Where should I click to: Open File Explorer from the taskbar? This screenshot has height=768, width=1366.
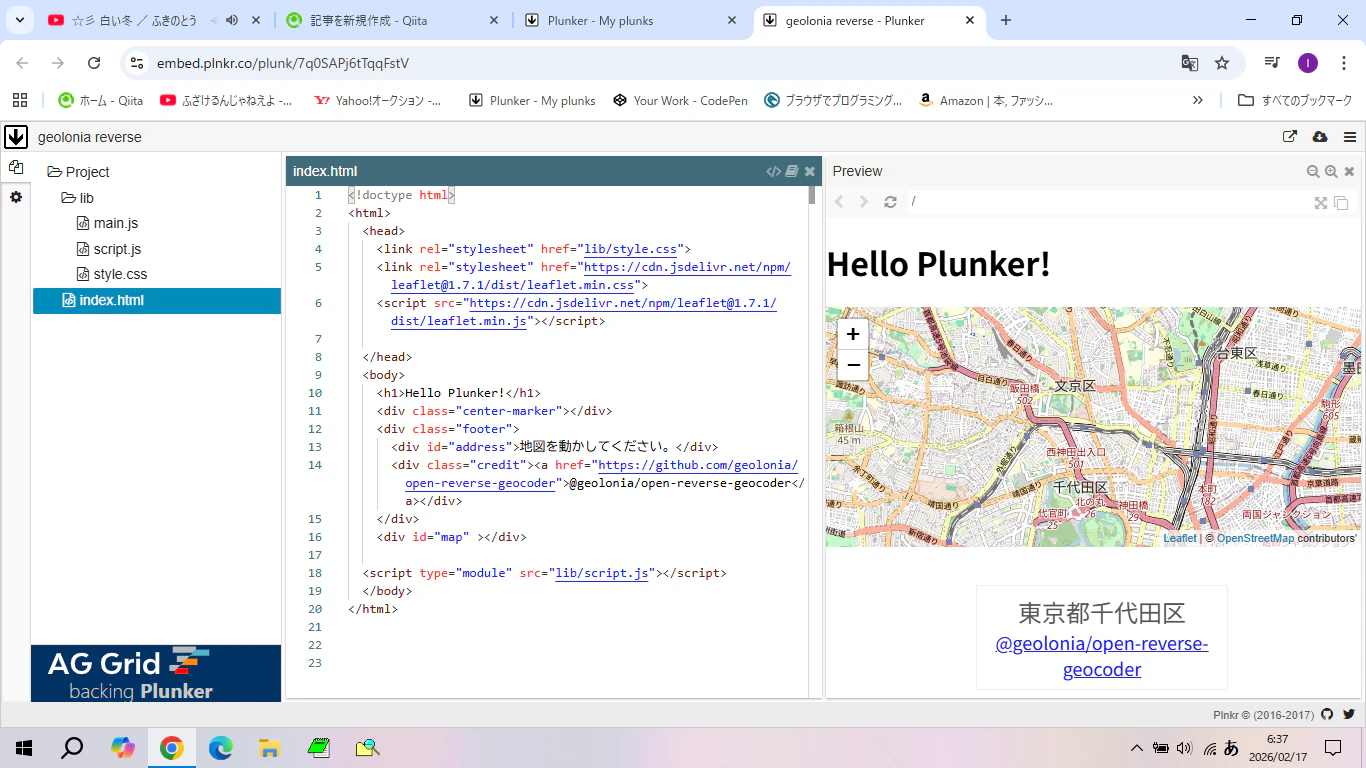click(x=269, y=747)
